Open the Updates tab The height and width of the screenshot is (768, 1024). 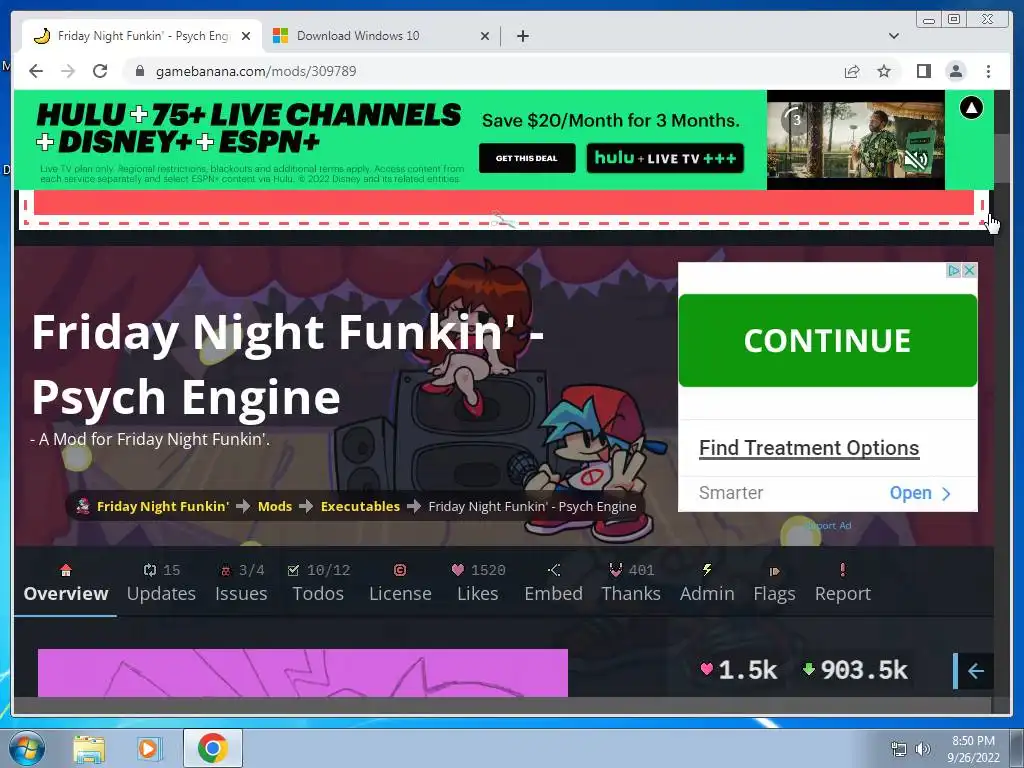(x=161, y=583)
